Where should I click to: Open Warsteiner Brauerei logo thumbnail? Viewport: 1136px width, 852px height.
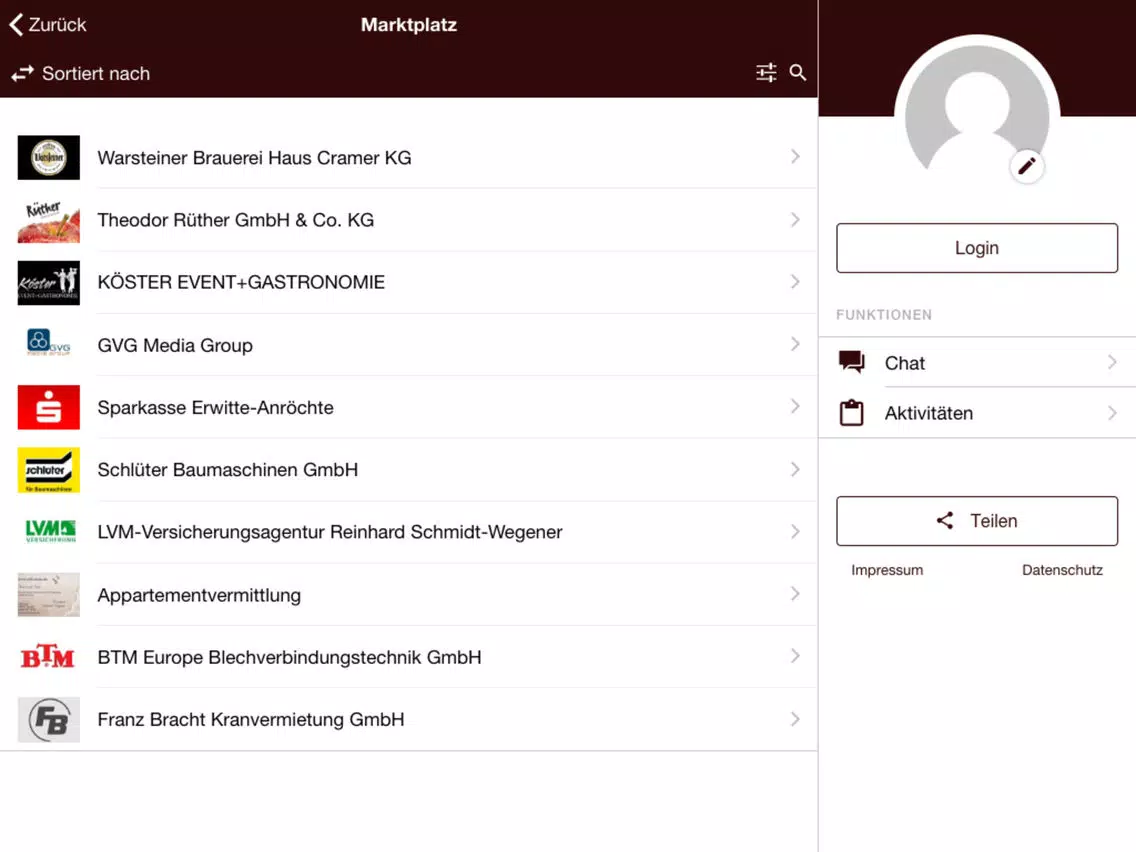pyautogui.click(x=49, y=157)
